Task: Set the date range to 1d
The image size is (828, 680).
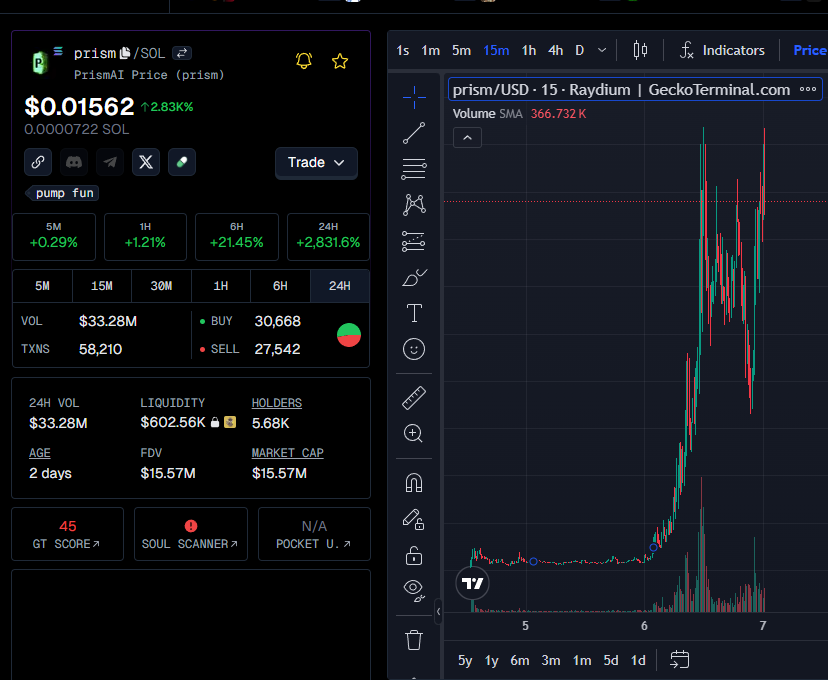Action: [x=638, y=660]
